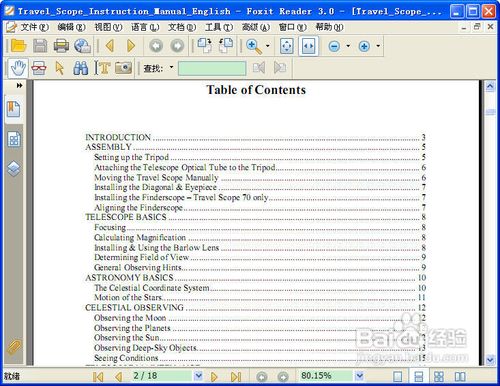The height and width of the screenshot is (386, 500).
Task: Open the Layers panel in the sidebar
Action: click(14, 168)
